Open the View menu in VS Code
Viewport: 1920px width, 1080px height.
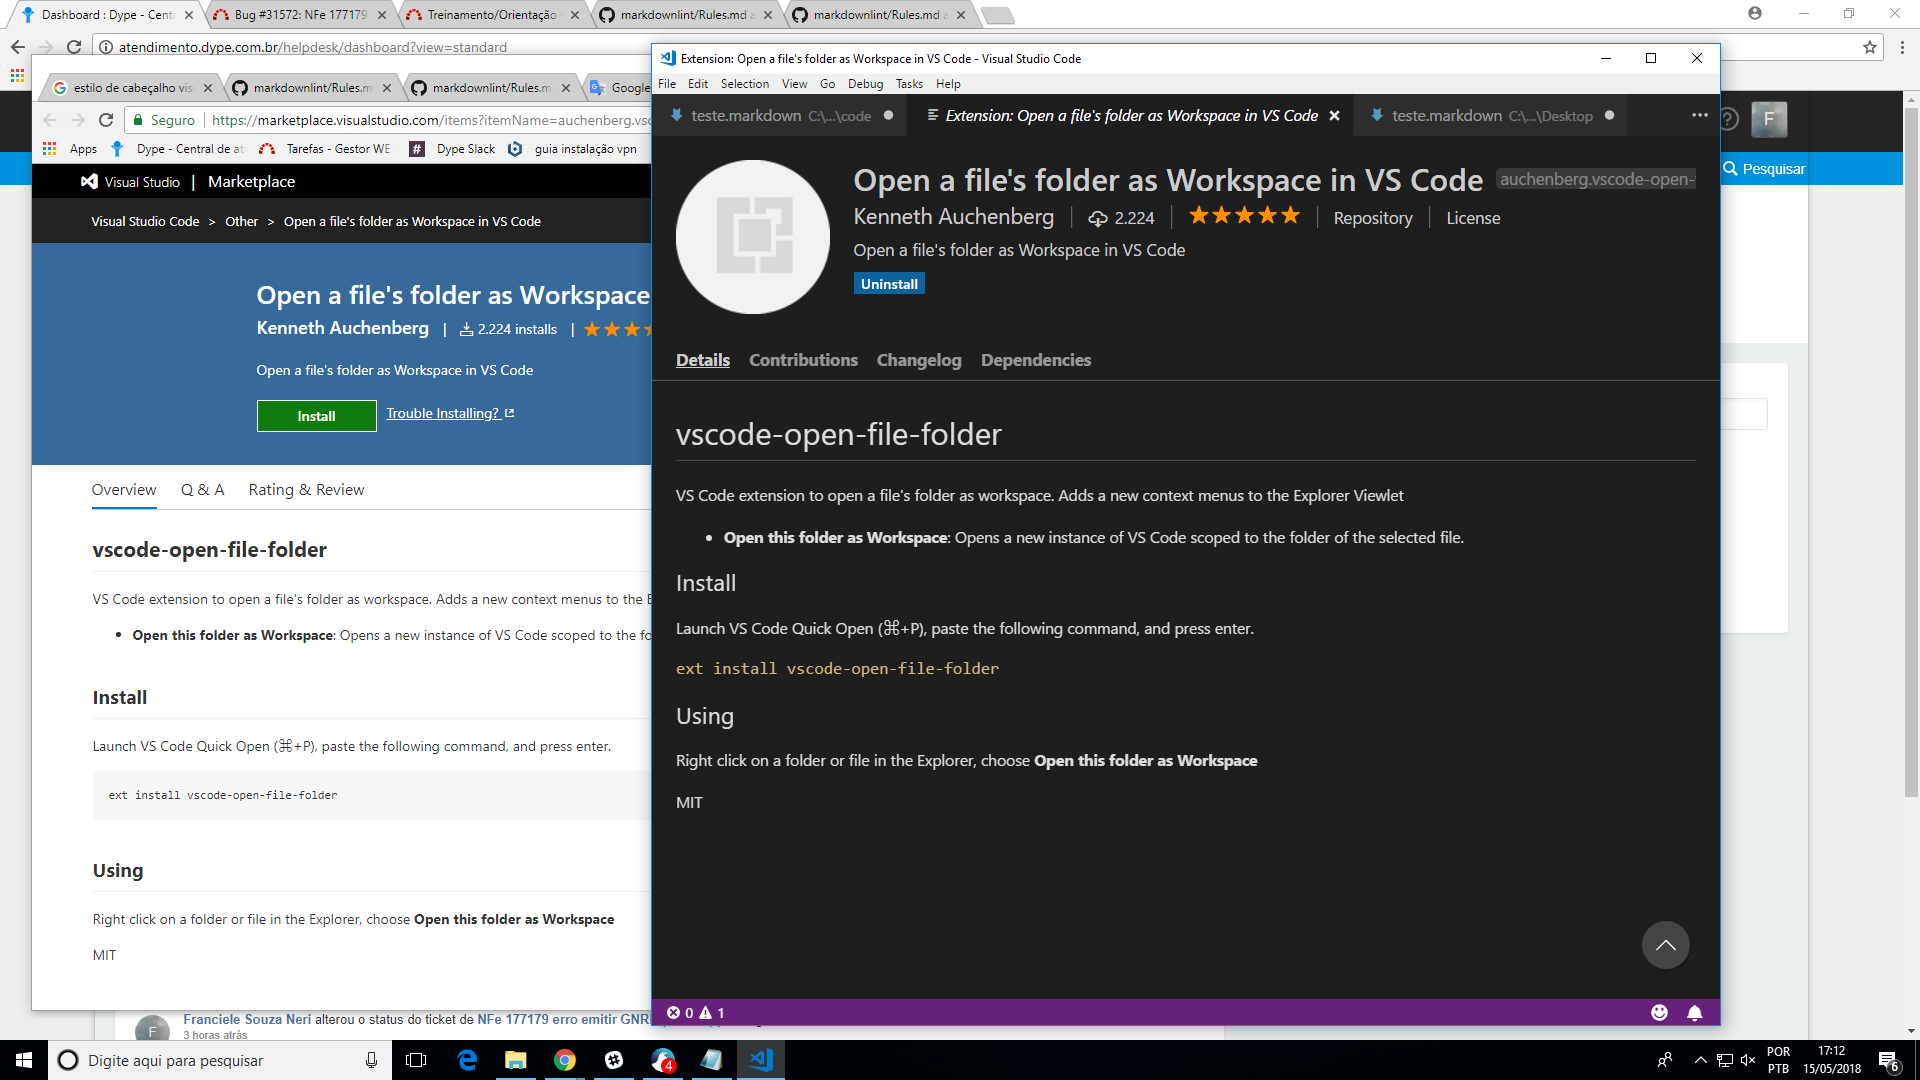point(795,84)
